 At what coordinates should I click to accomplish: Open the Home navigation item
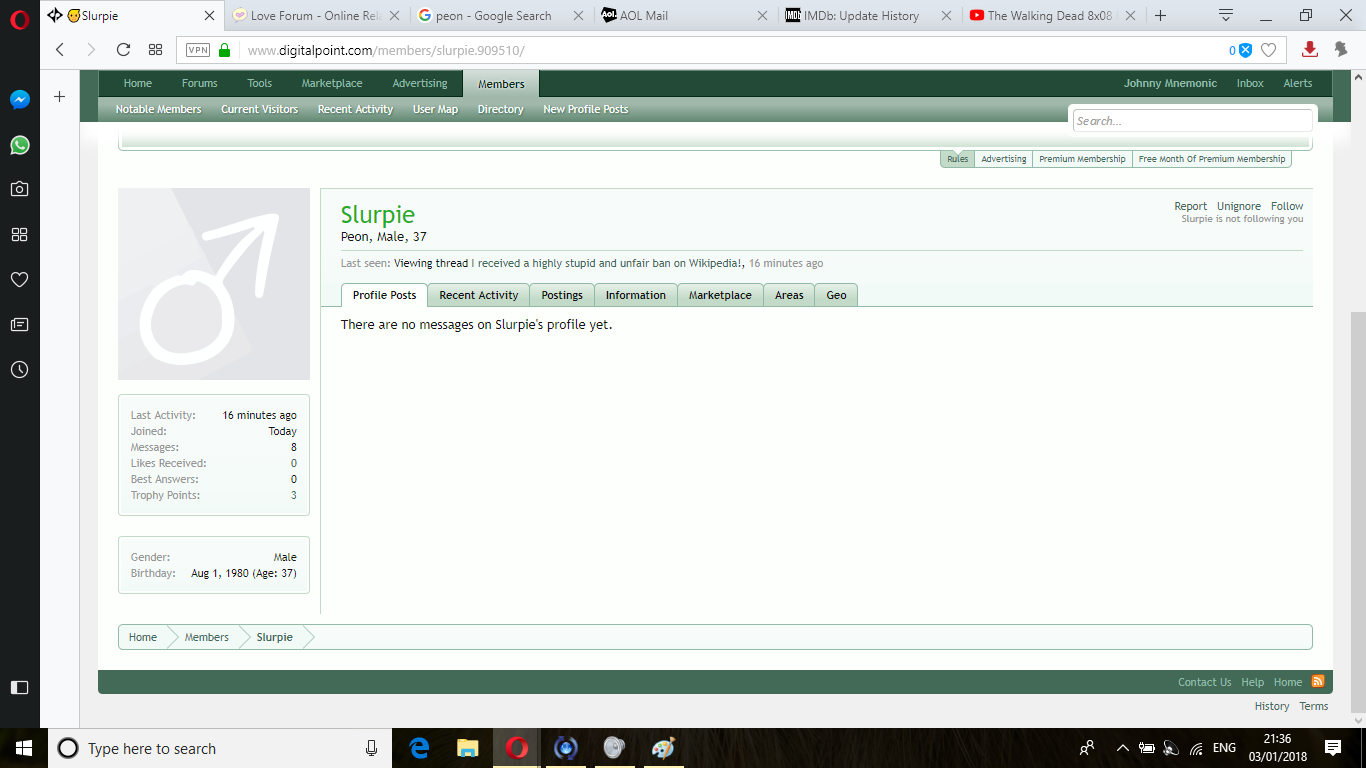[x=138, y=83]
